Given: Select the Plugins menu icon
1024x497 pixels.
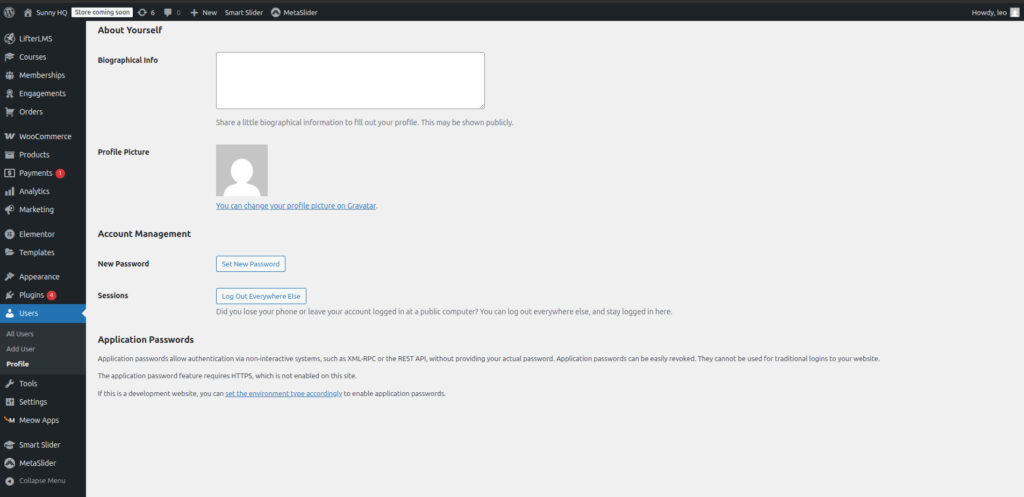Looking at the screenshot, I should click(x=9, y=295).
